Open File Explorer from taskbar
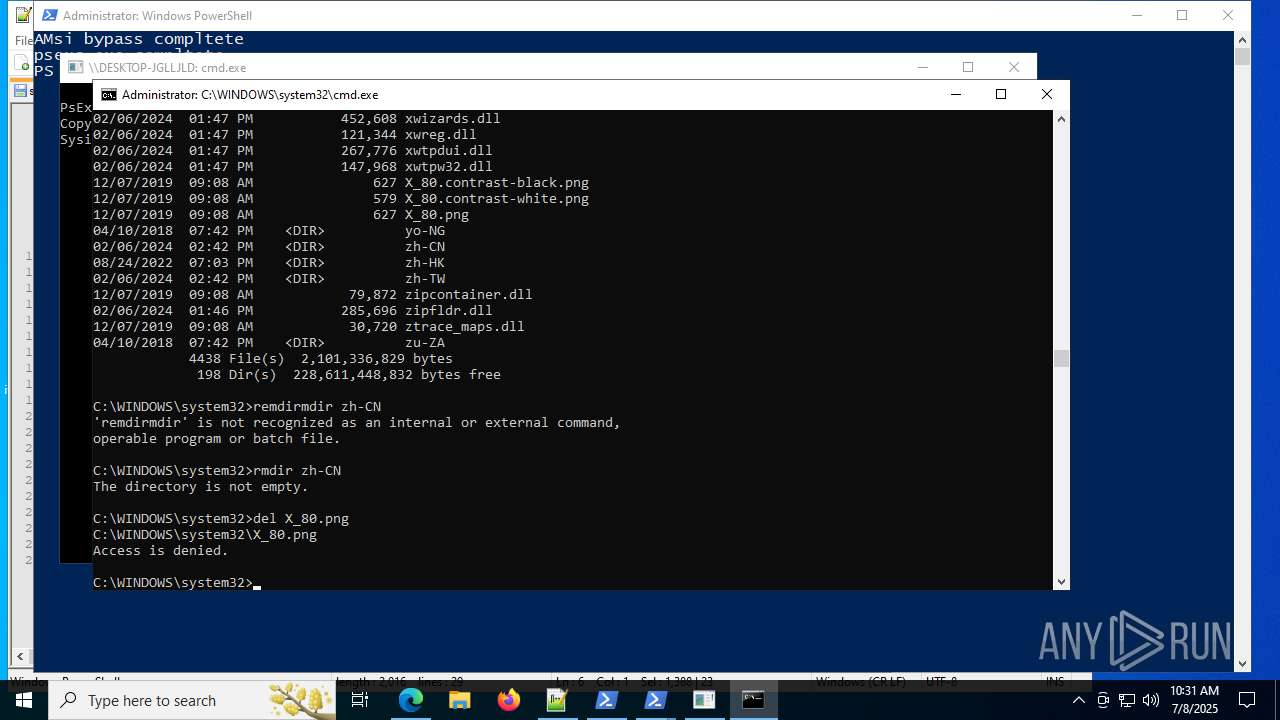The height and width of the screenshot is (720, 1280). coord(460,700)
